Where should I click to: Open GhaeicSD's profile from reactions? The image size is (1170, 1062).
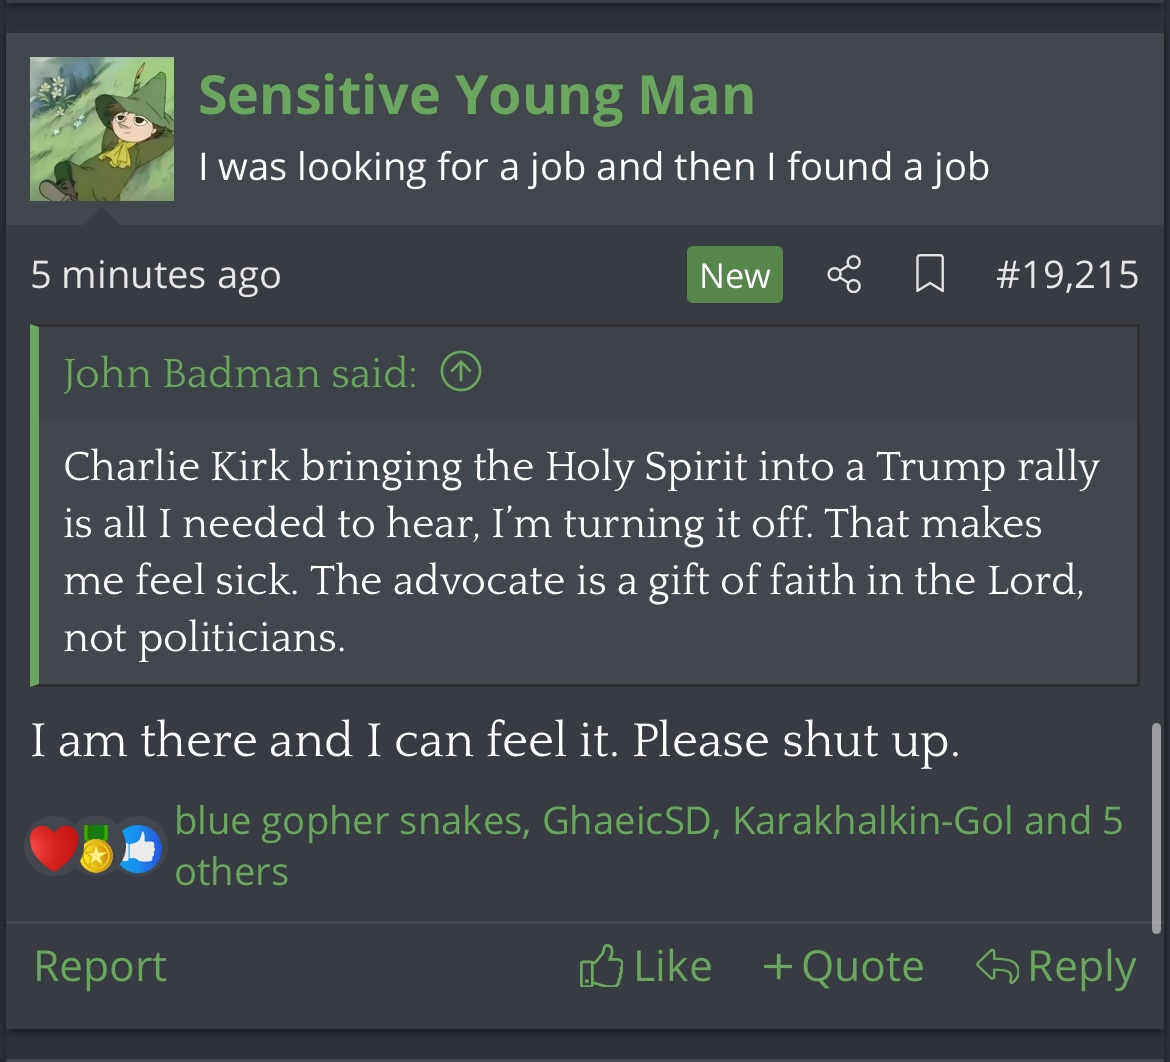[628, 821]
